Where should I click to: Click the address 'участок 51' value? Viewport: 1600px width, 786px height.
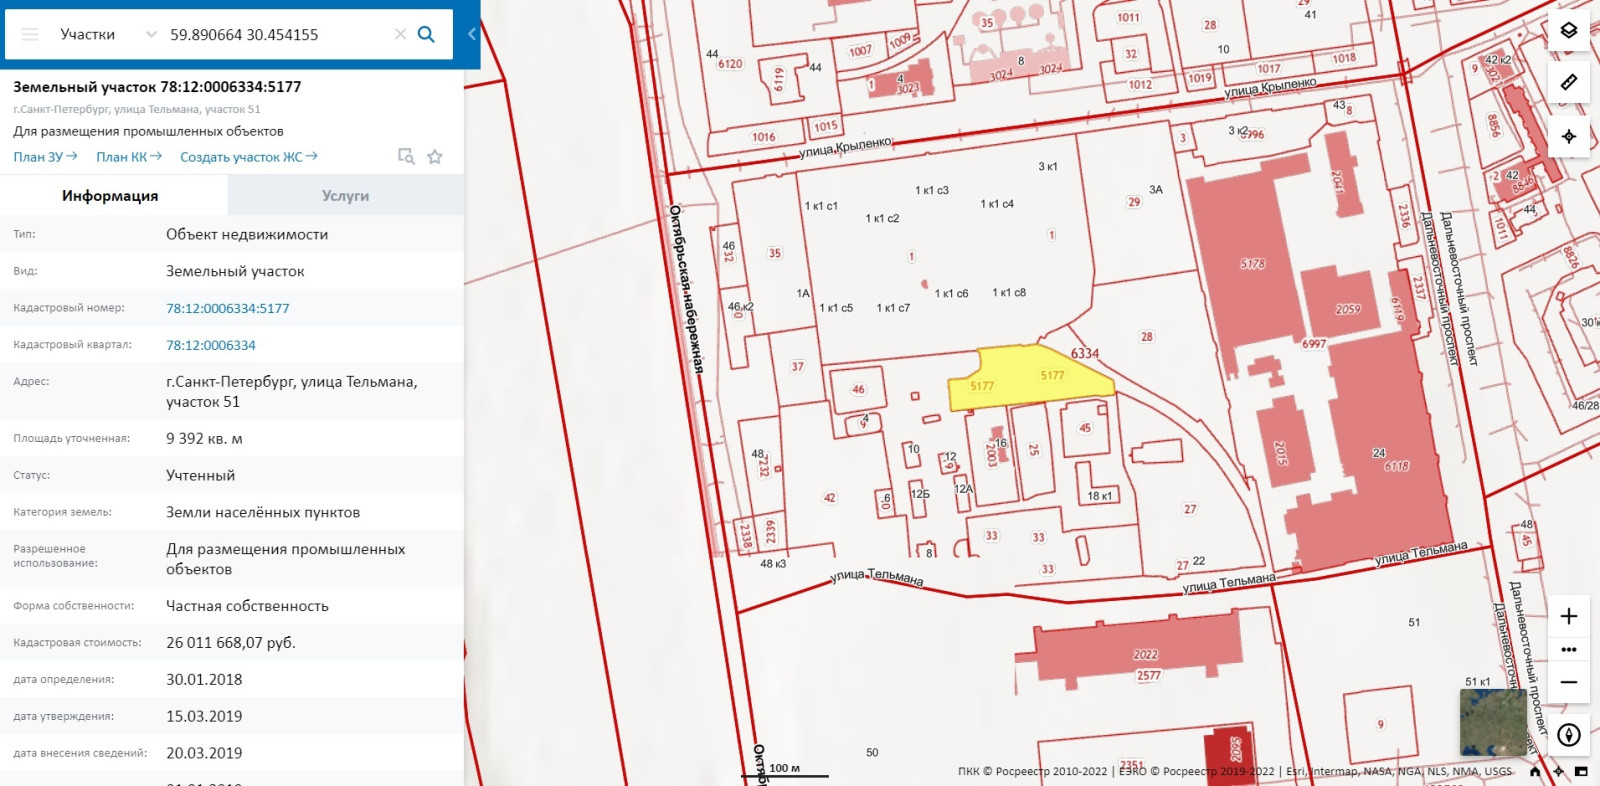291,391
